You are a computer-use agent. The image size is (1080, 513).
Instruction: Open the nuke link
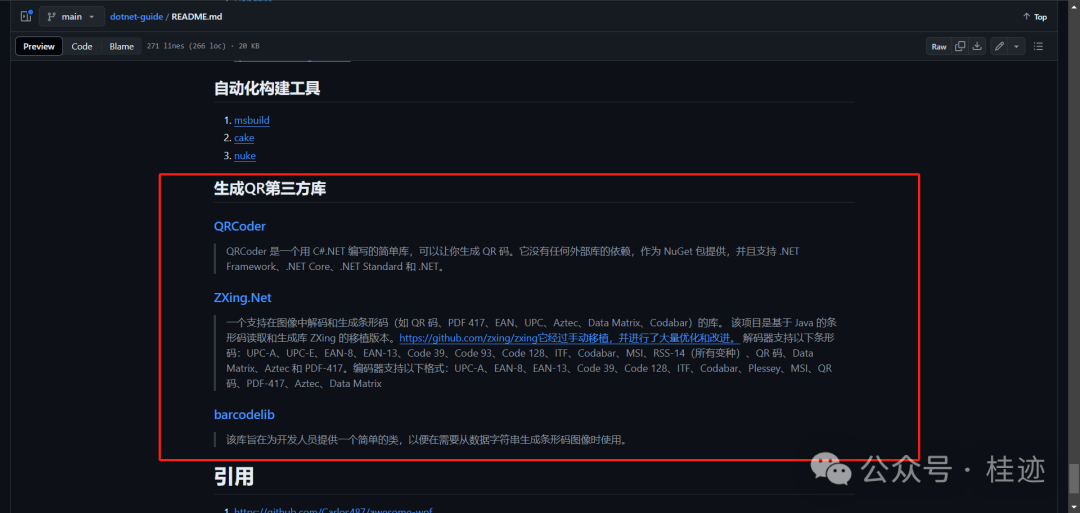pyautogui.click(x=245, y=156)
